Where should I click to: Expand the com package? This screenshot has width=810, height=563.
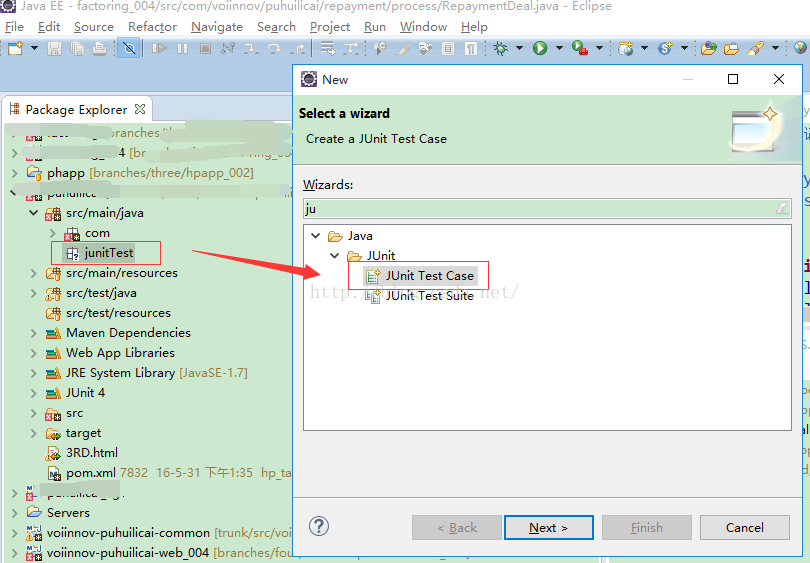coord(53,233)
